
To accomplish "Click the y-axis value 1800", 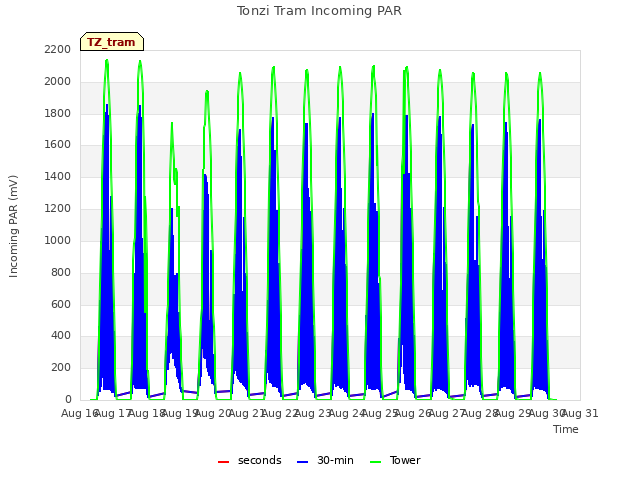I will 58,113.
